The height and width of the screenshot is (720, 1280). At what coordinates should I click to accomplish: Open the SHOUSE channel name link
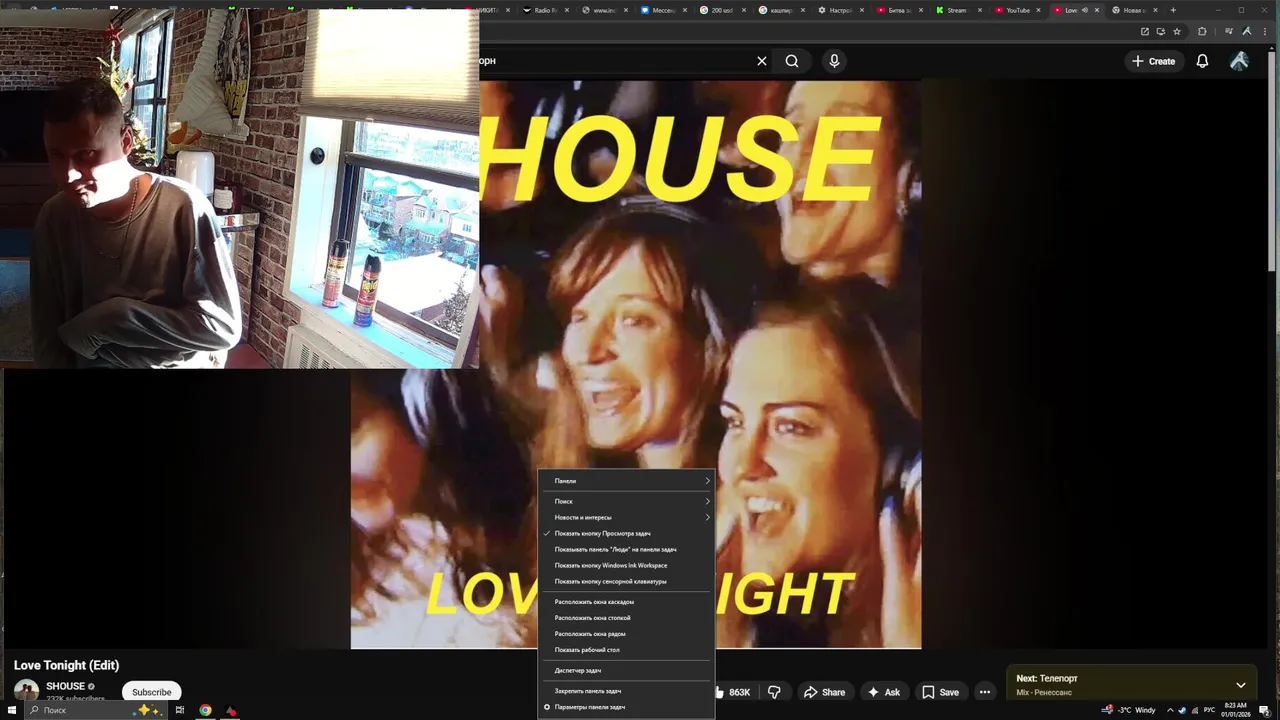(x=65, y=686)
